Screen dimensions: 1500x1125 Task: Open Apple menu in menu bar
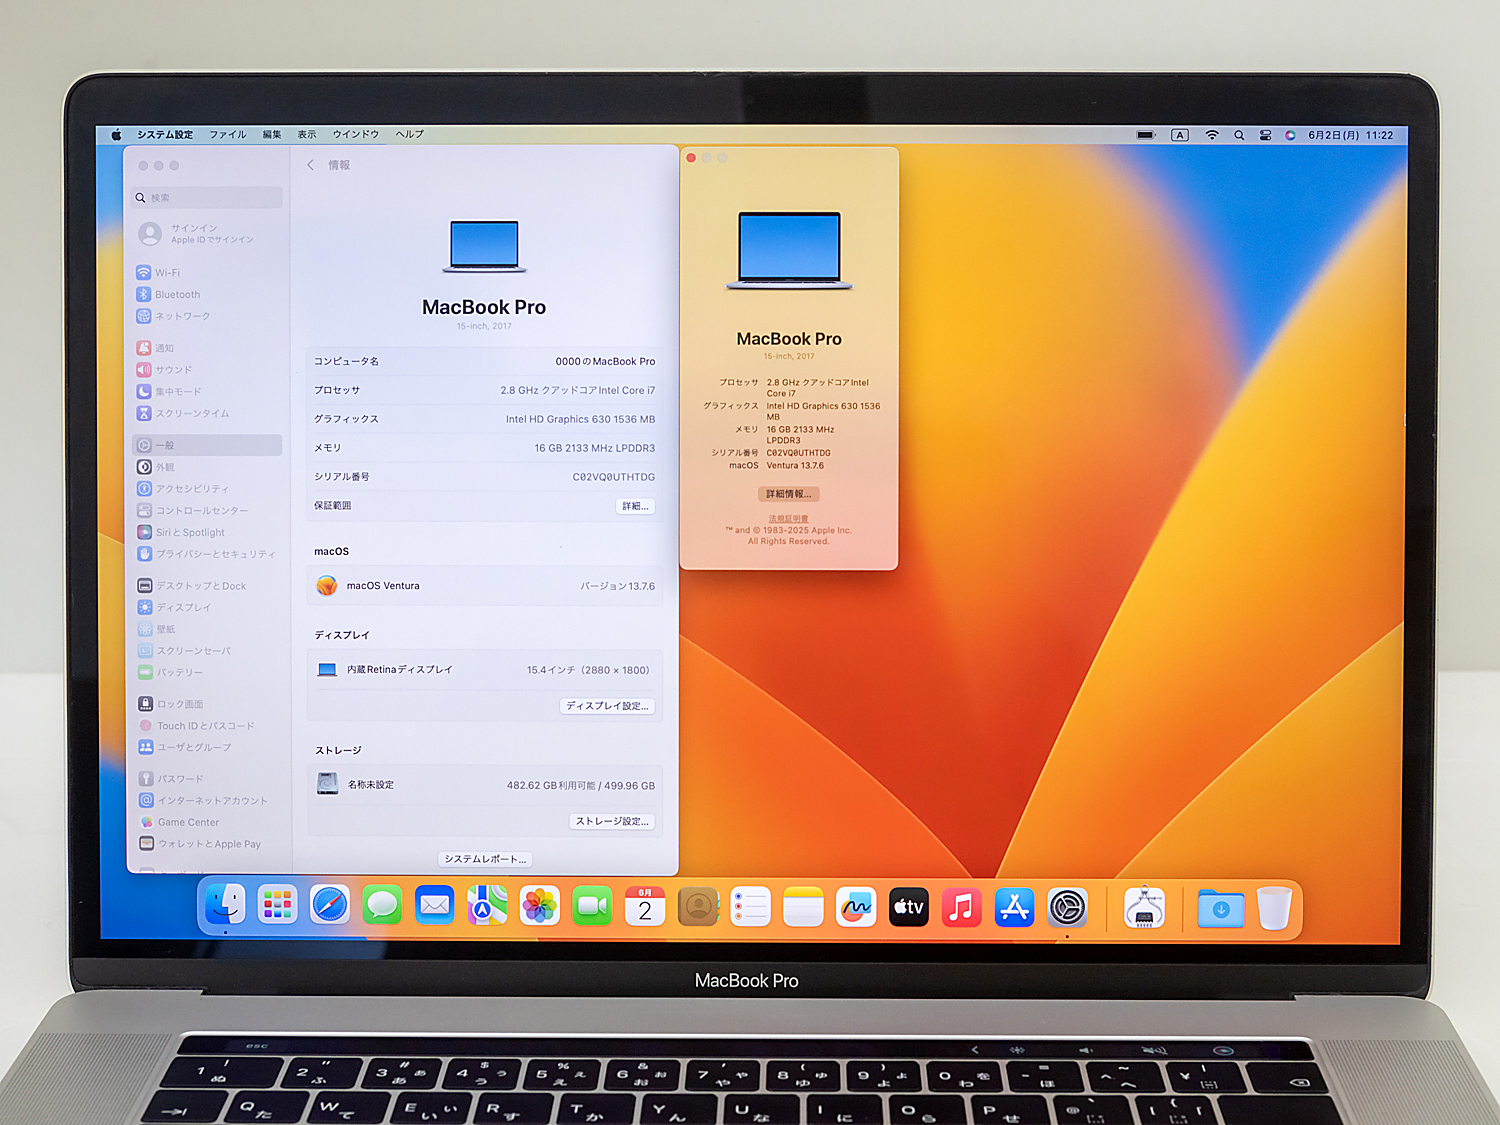[x=116, y=134]
